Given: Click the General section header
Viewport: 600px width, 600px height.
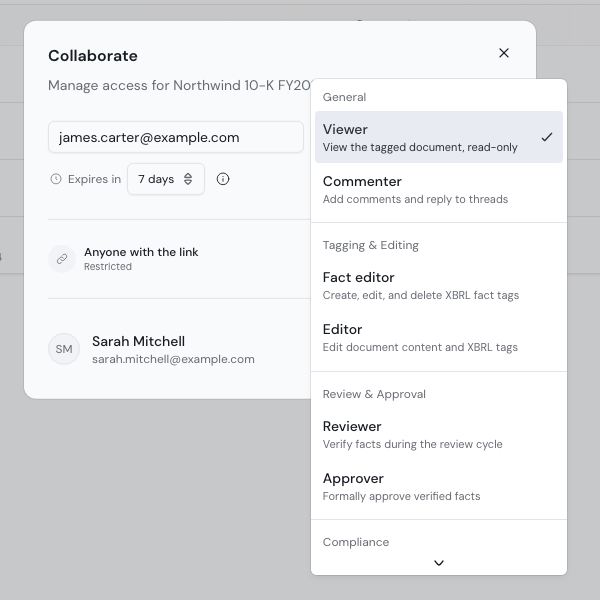Looking at the screenshot, I should click(x=344, y=97).
